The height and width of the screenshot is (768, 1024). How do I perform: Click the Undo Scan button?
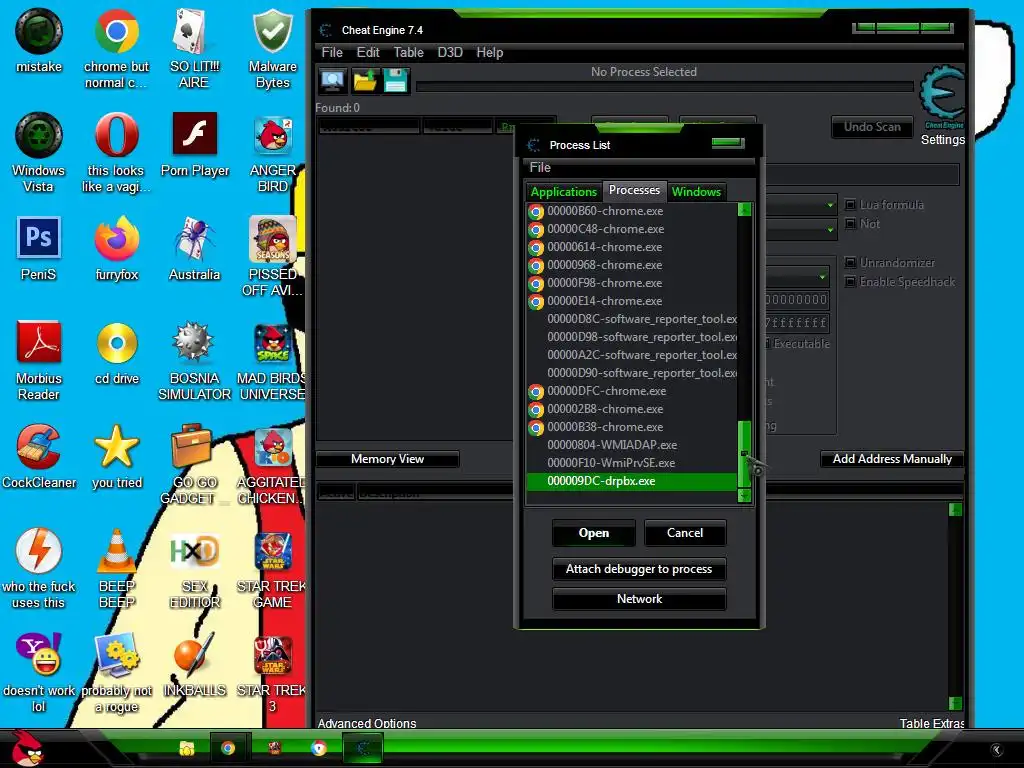[872, 127]
